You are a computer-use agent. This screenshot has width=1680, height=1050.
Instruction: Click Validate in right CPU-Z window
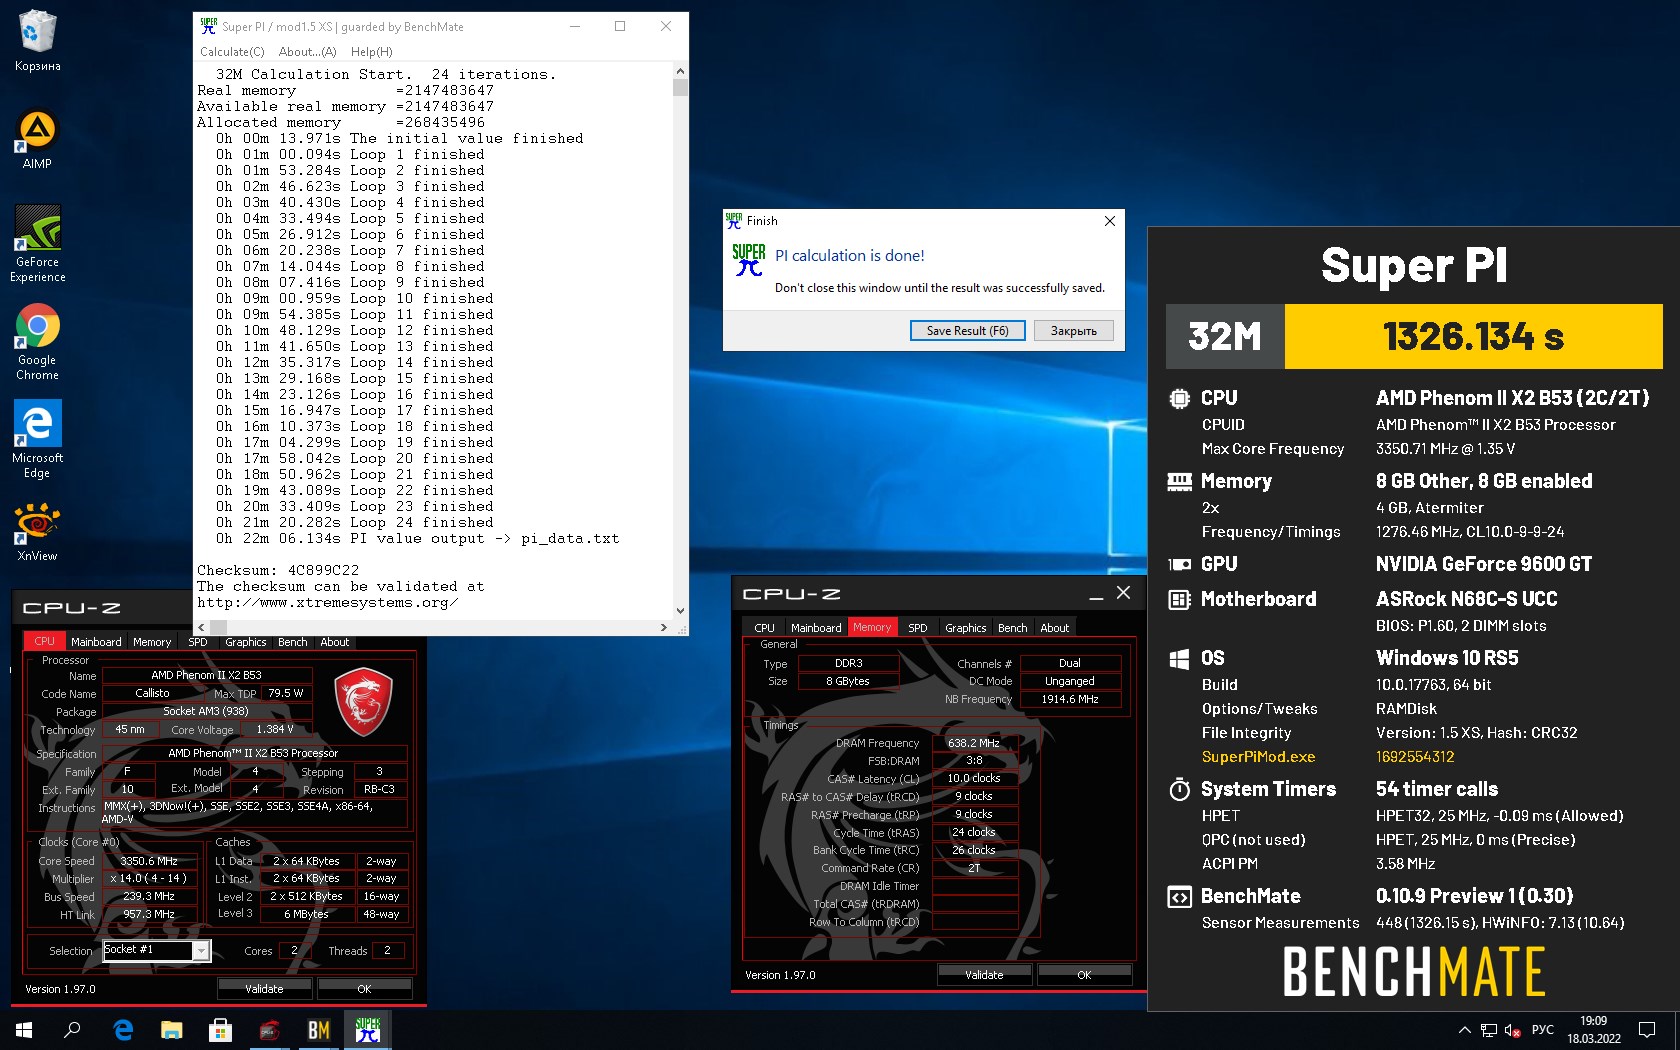984,974
